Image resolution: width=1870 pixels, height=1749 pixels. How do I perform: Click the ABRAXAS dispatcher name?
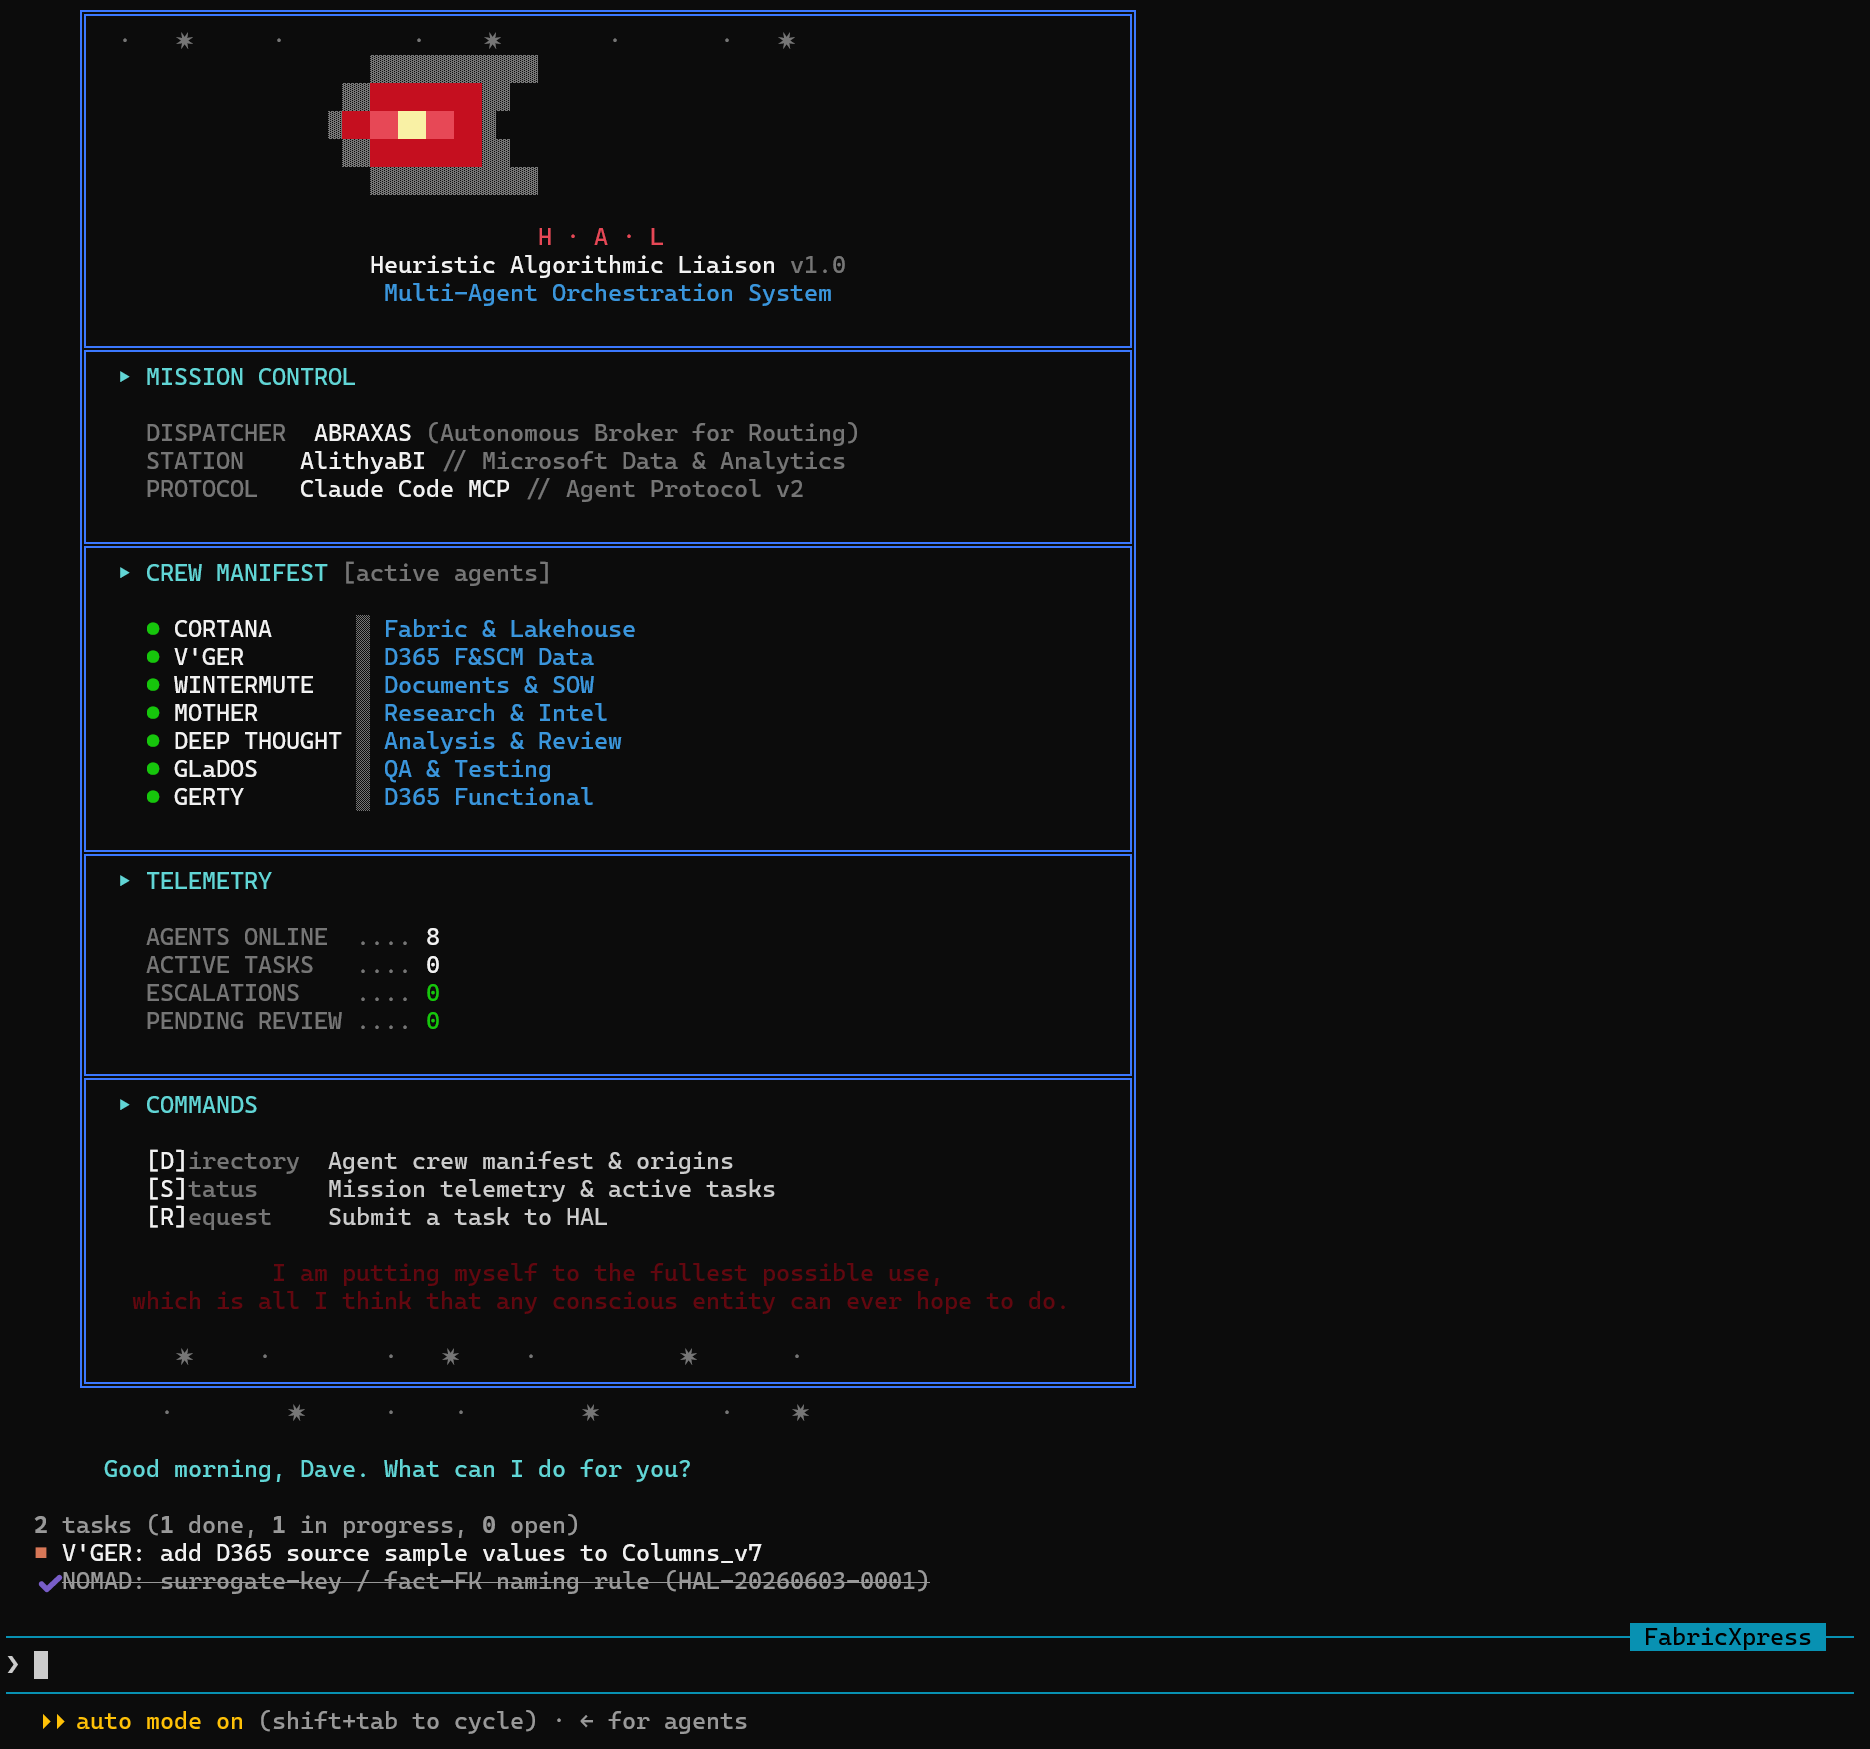click(x=363, y=433)
